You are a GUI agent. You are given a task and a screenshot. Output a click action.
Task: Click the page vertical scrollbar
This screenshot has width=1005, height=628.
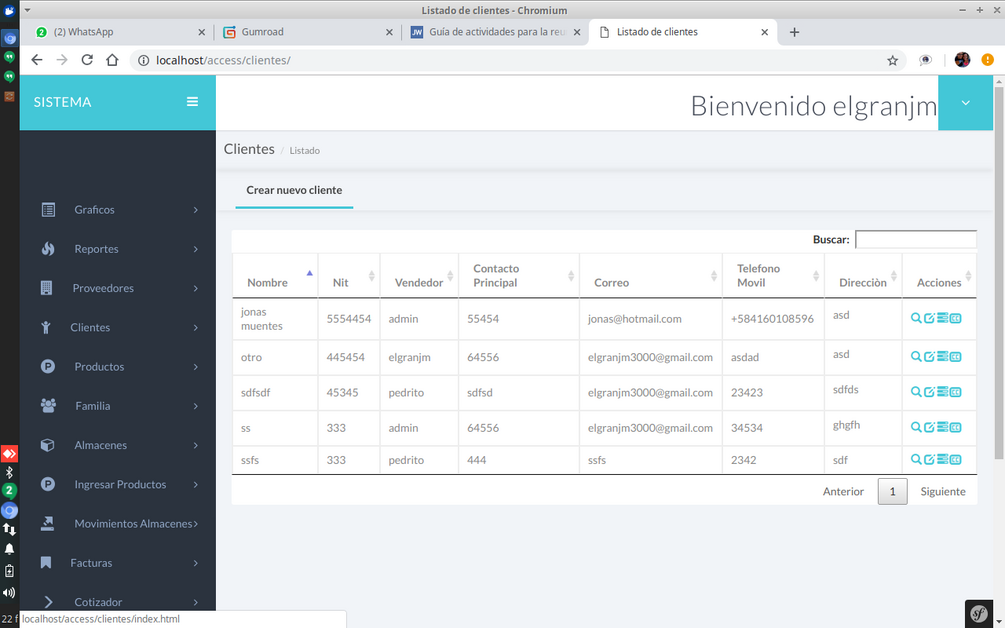pos(999,272)
